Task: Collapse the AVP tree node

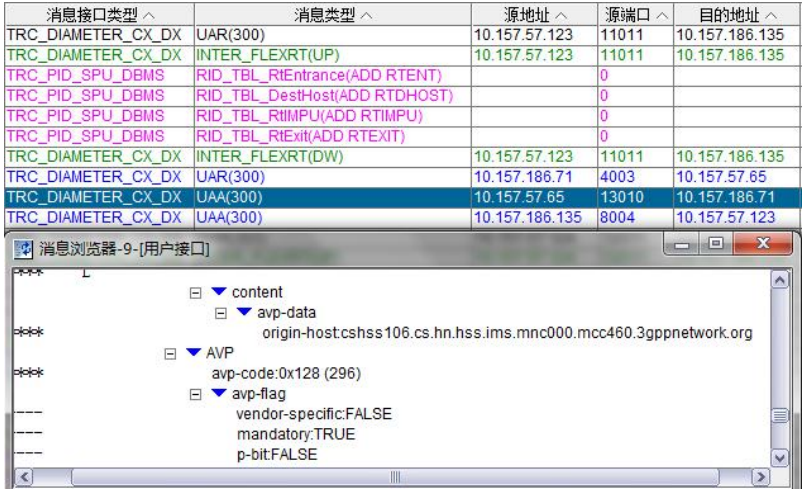Action: click(170, 353)
